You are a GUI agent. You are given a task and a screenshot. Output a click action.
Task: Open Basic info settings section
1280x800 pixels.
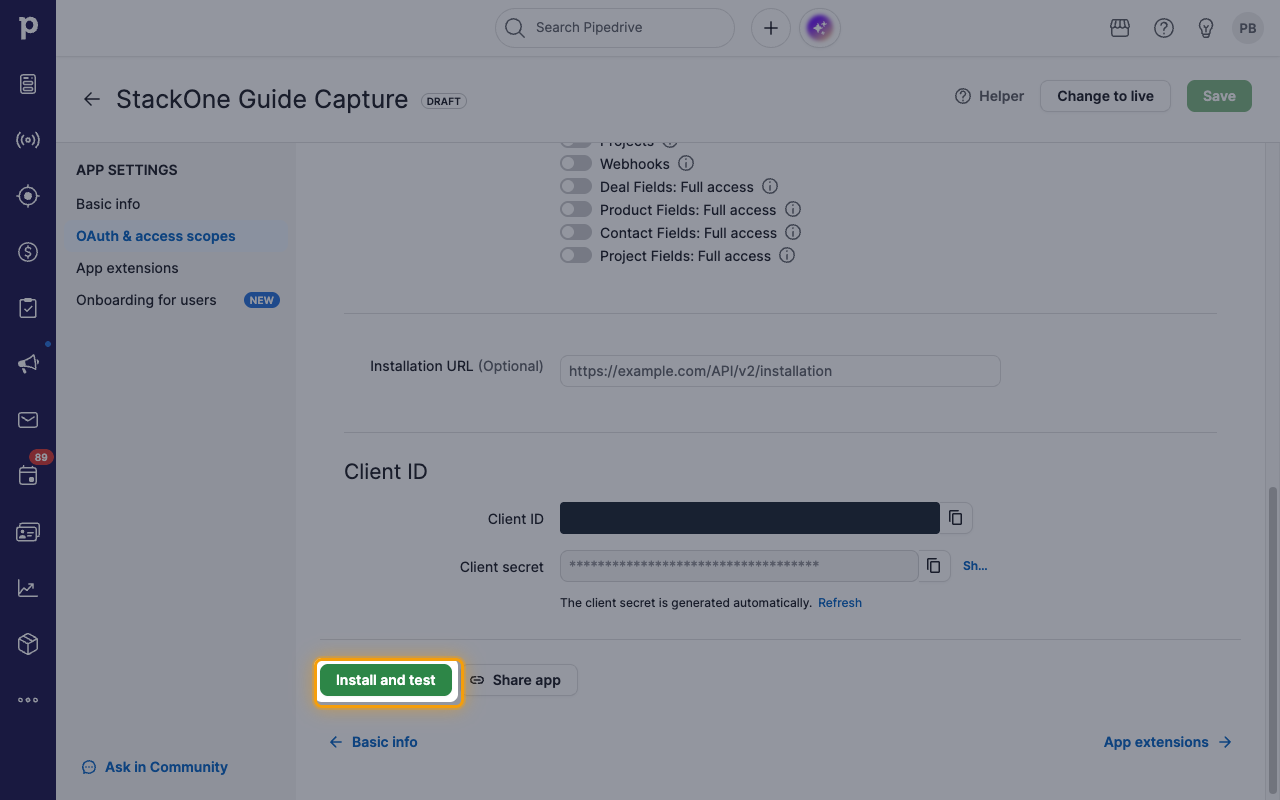108,204
